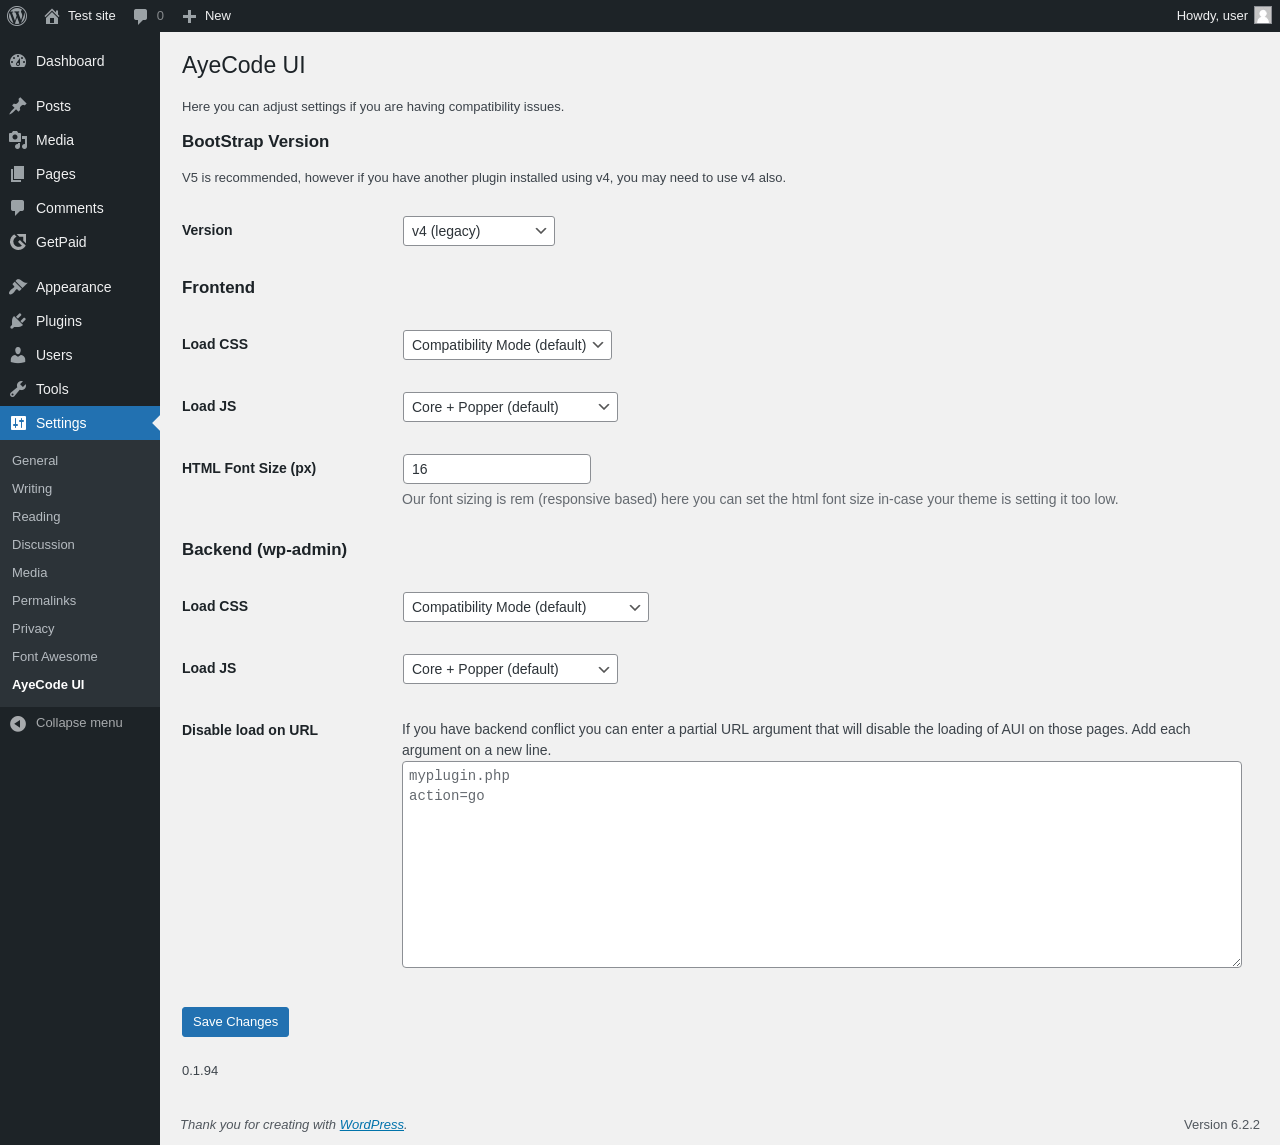The image size is (1280, 1145).
Task: Open the Settings menu label
Action: tap(61, 423)
